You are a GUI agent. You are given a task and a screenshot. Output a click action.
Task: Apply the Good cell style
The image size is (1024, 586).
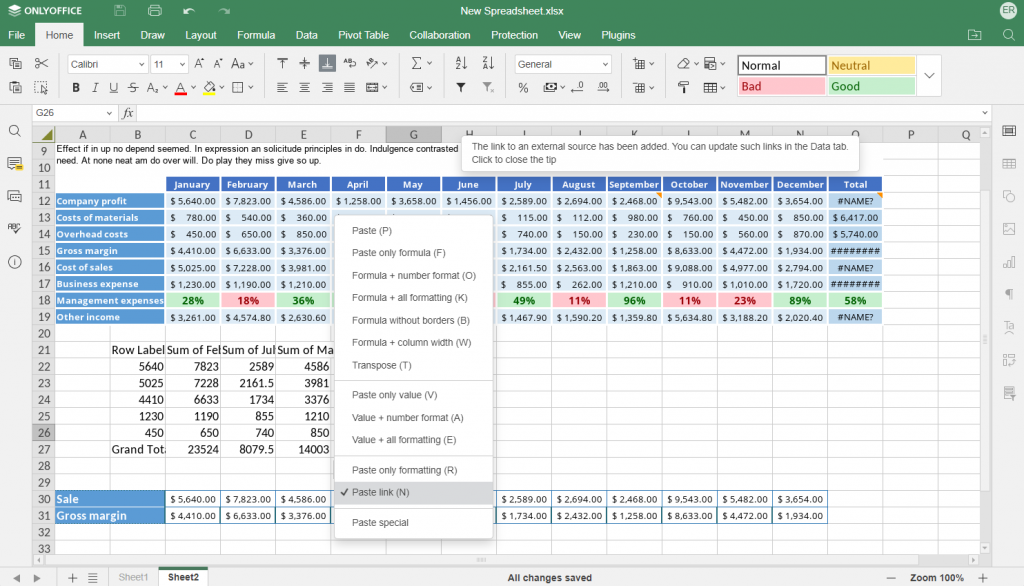point(870,87)
